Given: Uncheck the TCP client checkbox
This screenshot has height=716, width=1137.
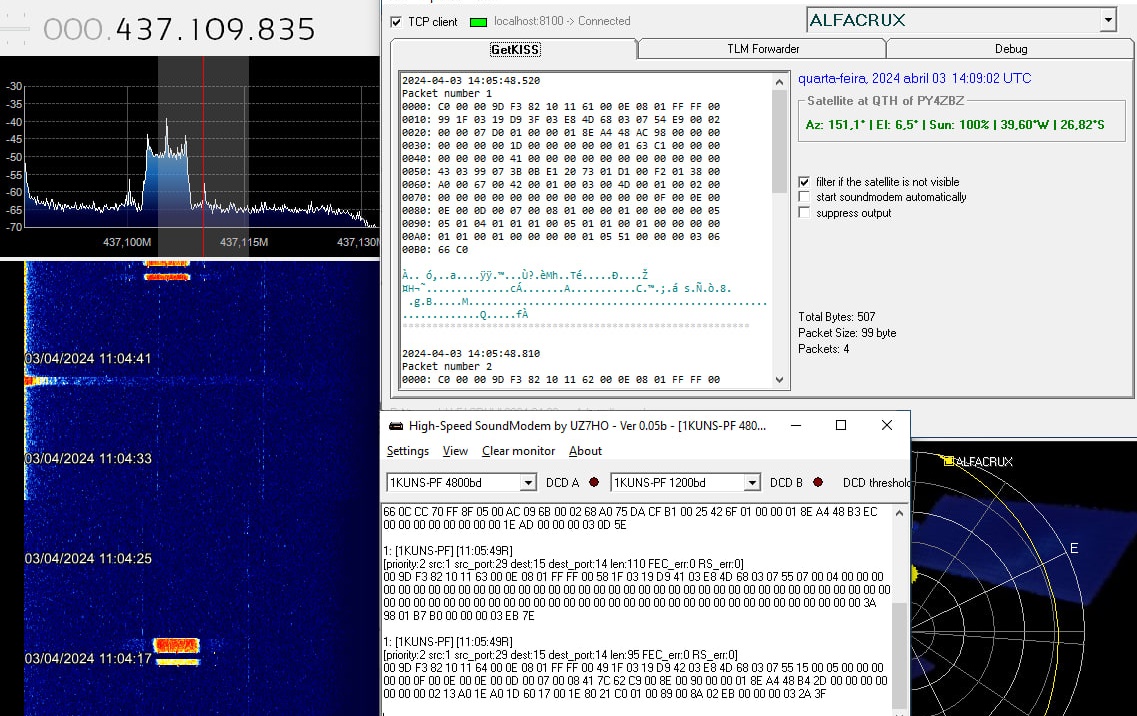Looking at the screenshot, I should [396, 22].
